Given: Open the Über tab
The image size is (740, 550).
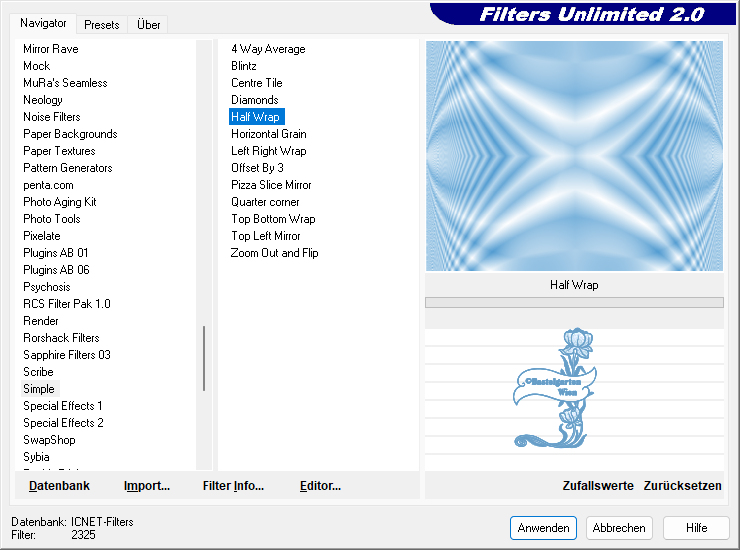Looking at the screenshot, I should [x=148, y=25].
